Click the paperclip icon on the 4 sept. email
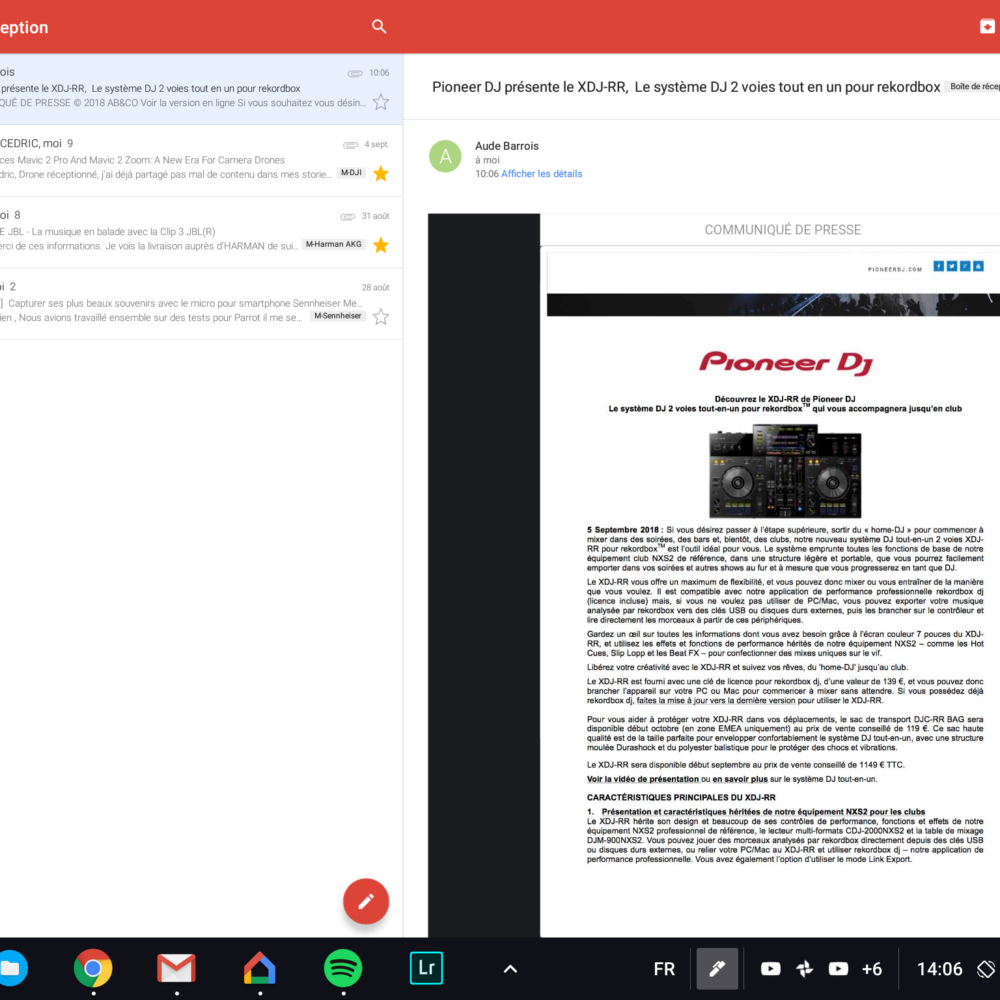 (350, 145)
